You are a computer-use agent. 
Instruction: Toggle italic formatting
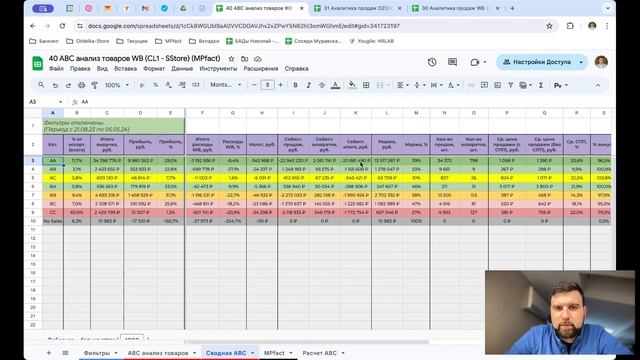(x=309, y=85)
